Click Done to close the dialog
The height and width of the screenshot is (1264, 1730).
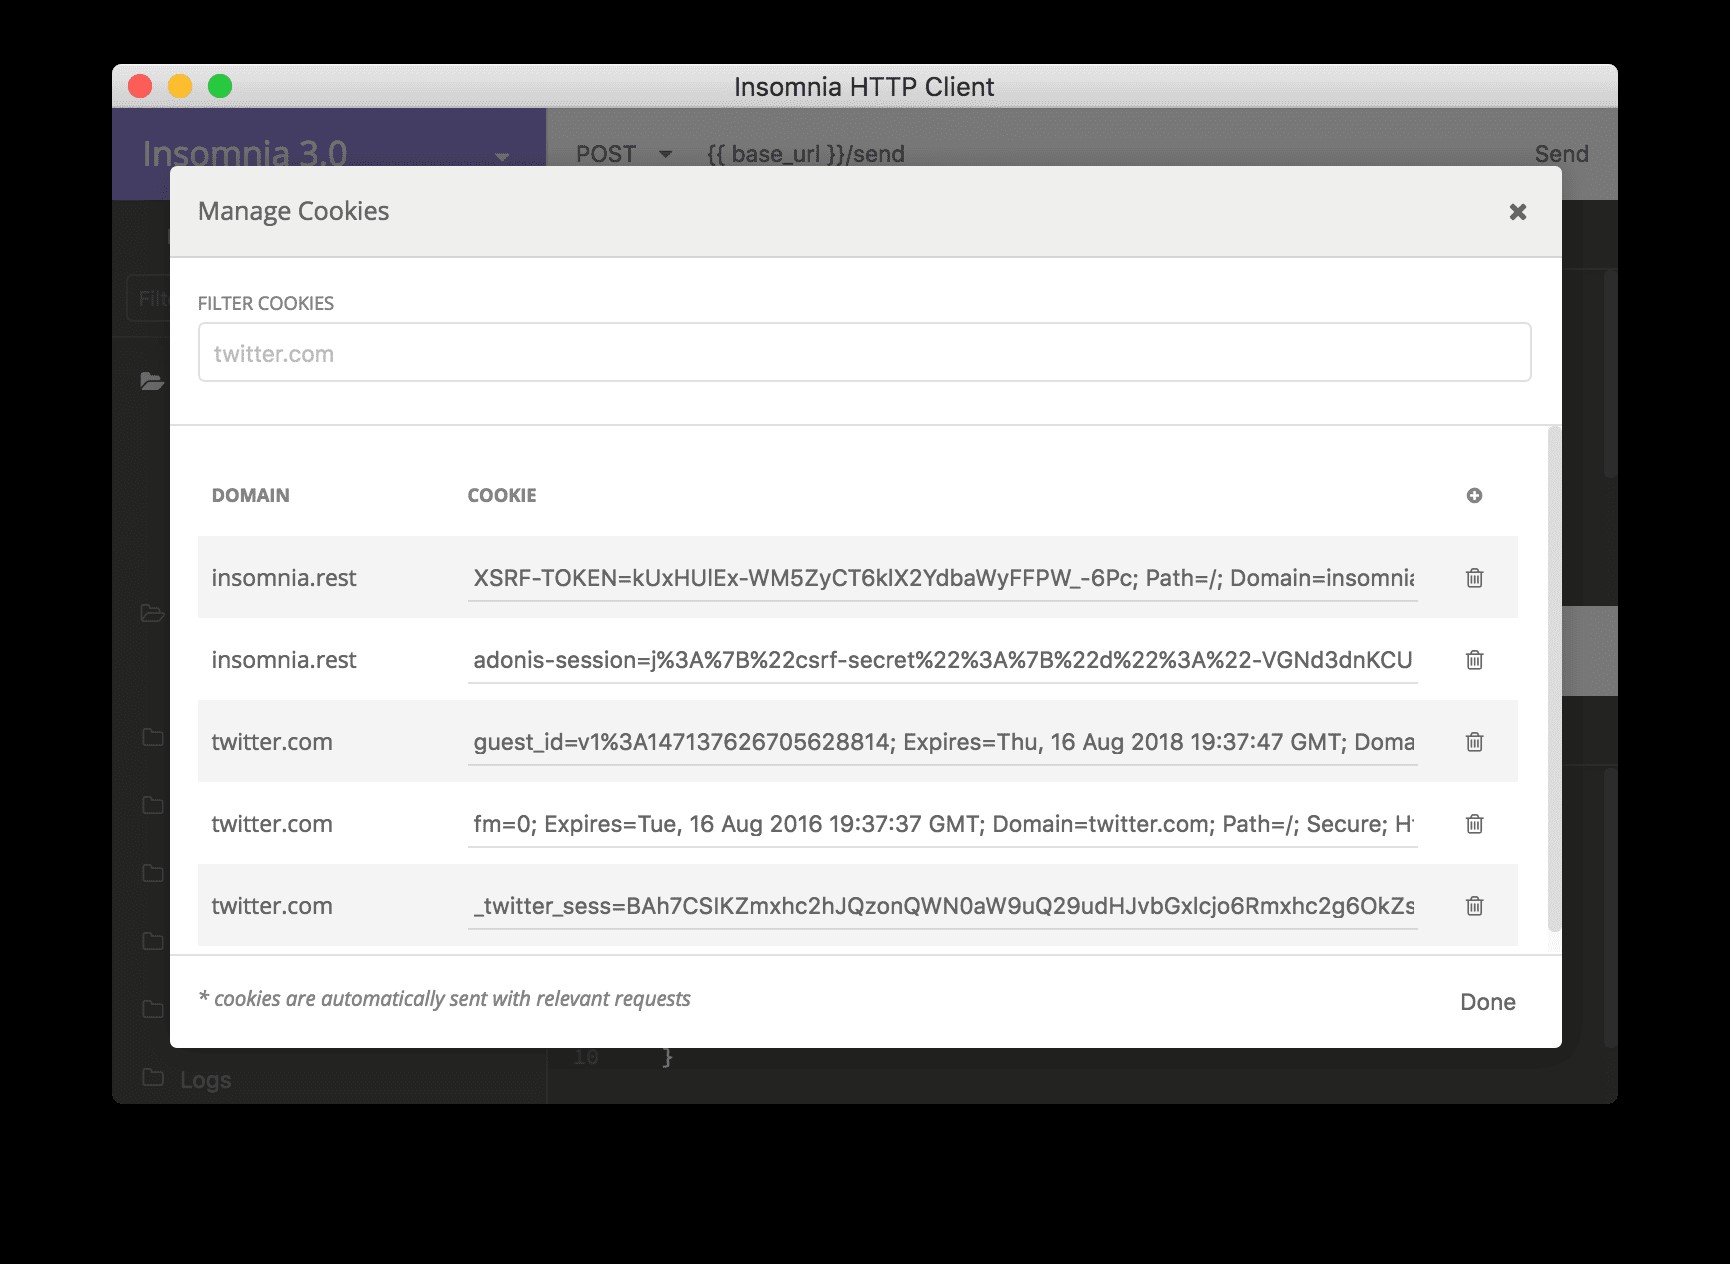(1487, 1002)
